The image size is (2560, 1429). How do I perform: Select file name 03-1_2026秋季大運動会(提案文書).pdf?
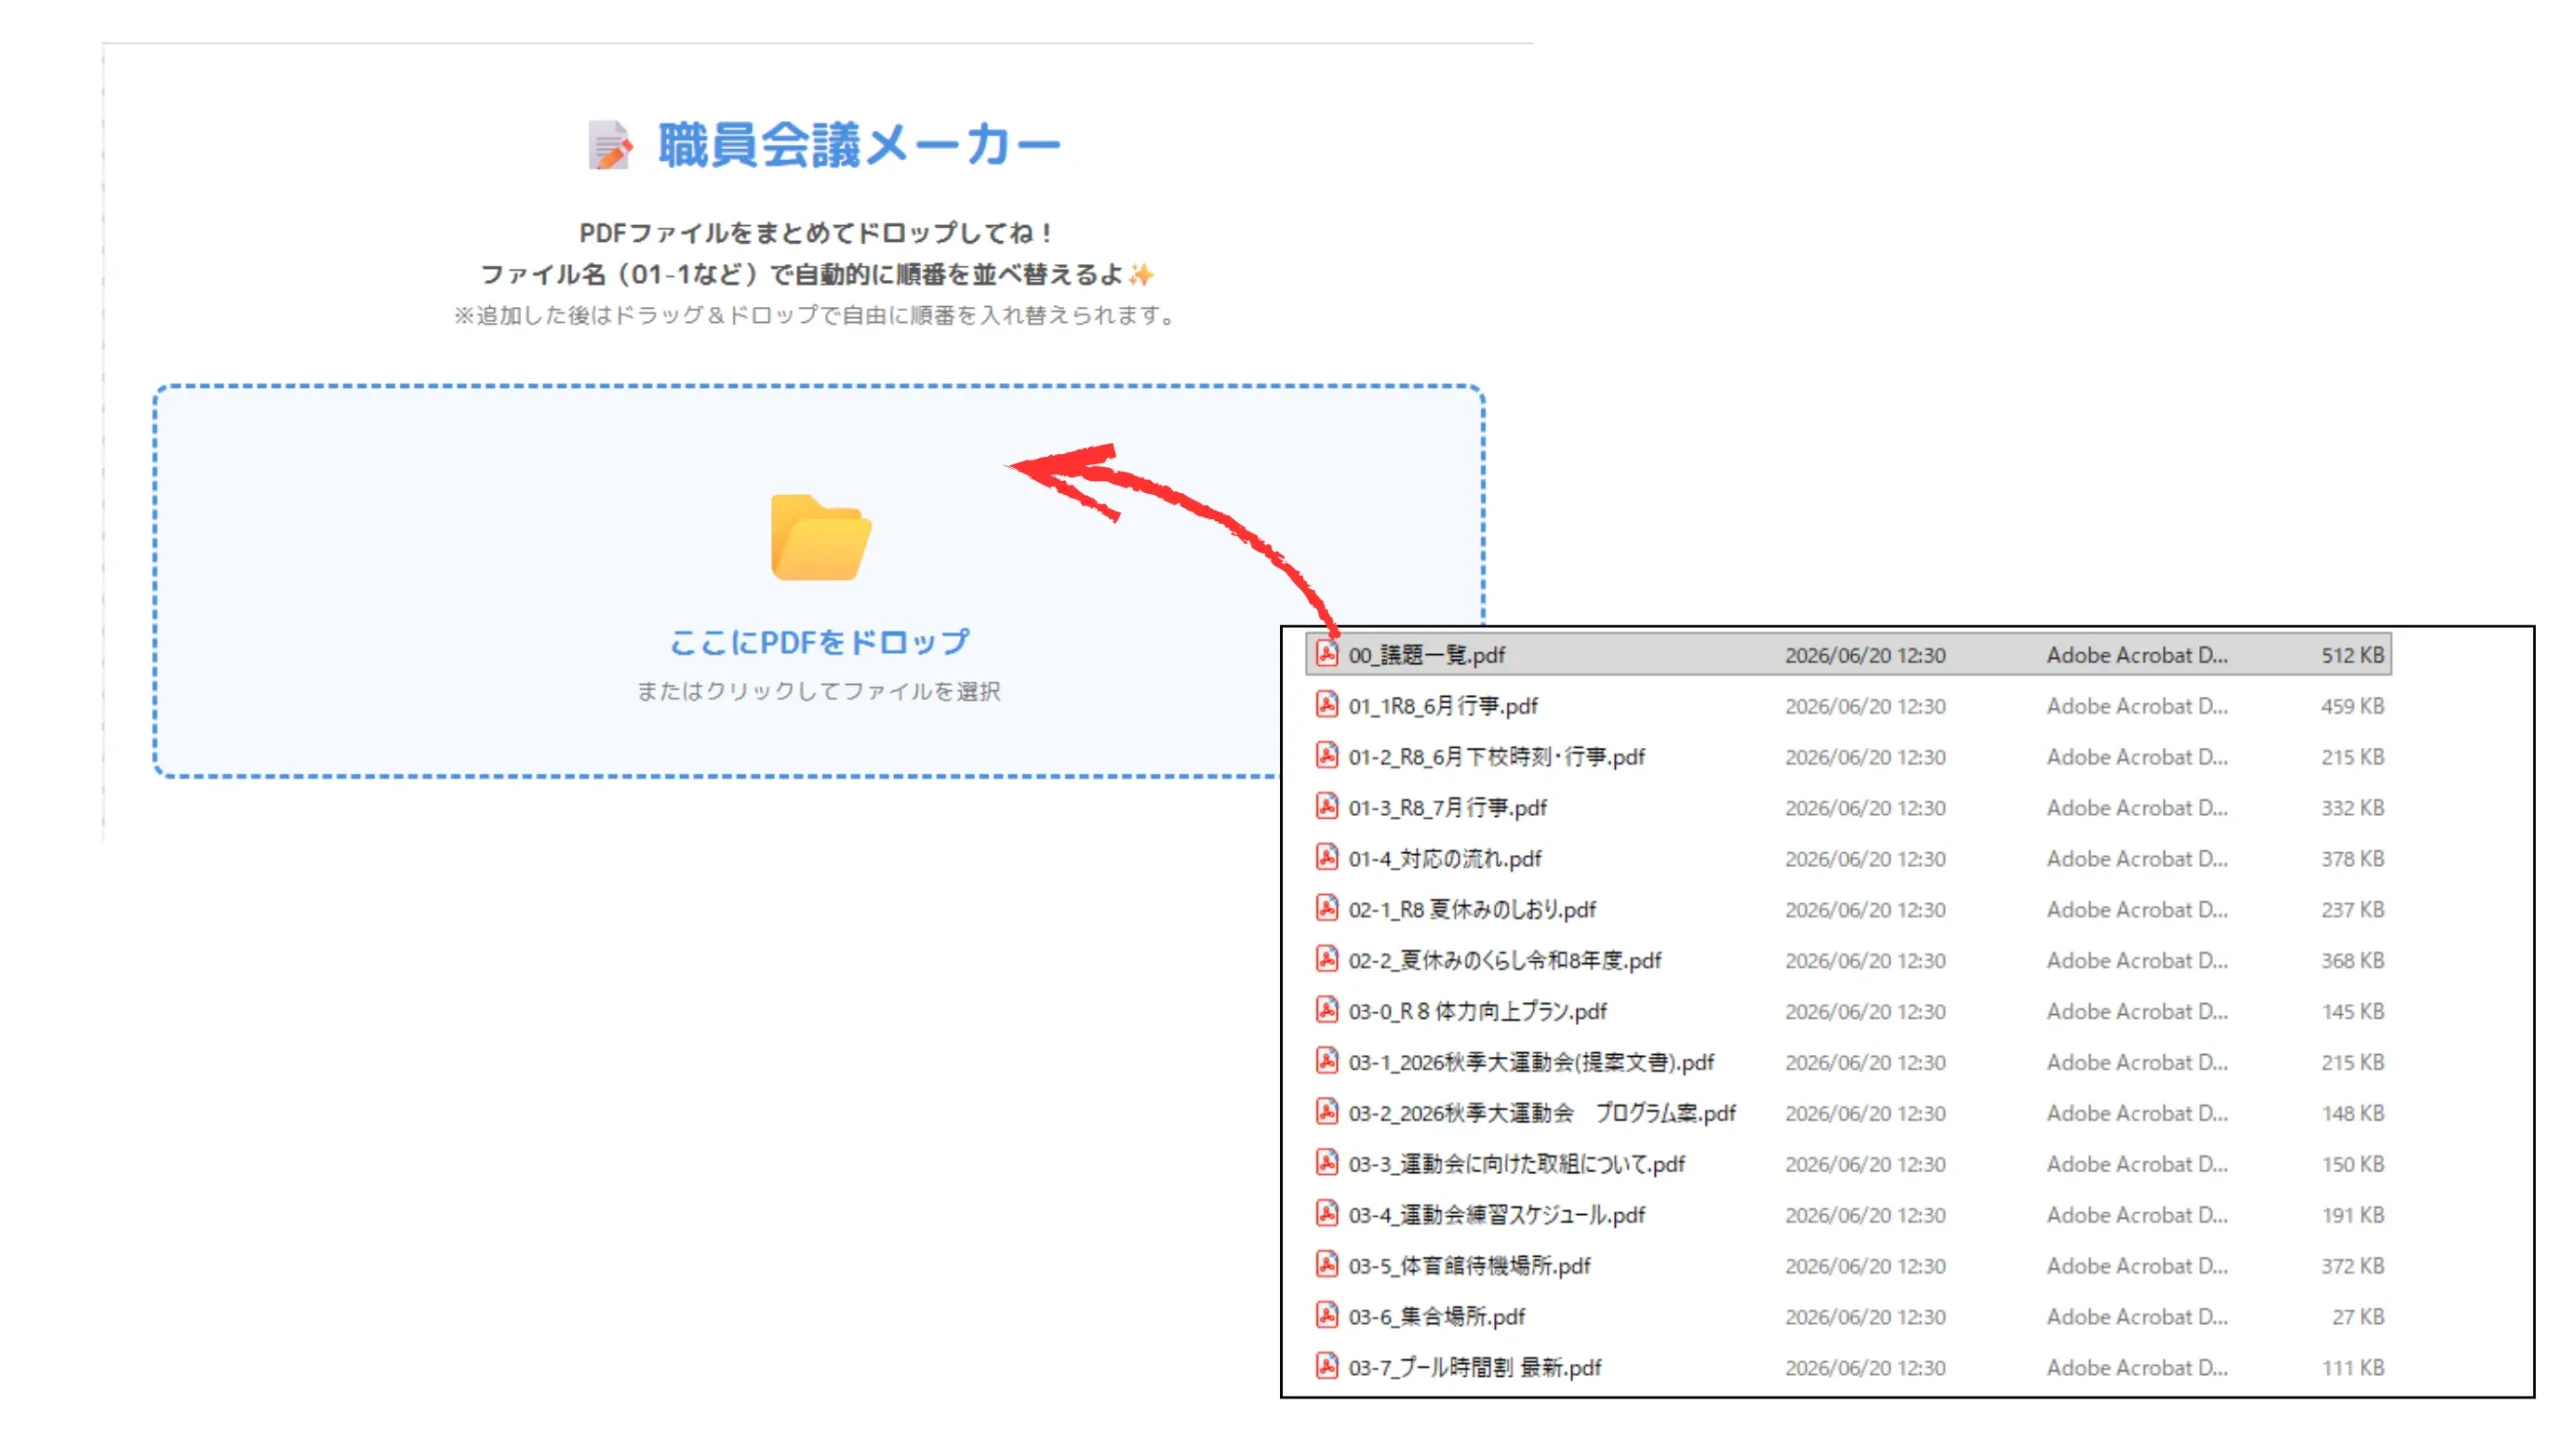(1531, 1064)
